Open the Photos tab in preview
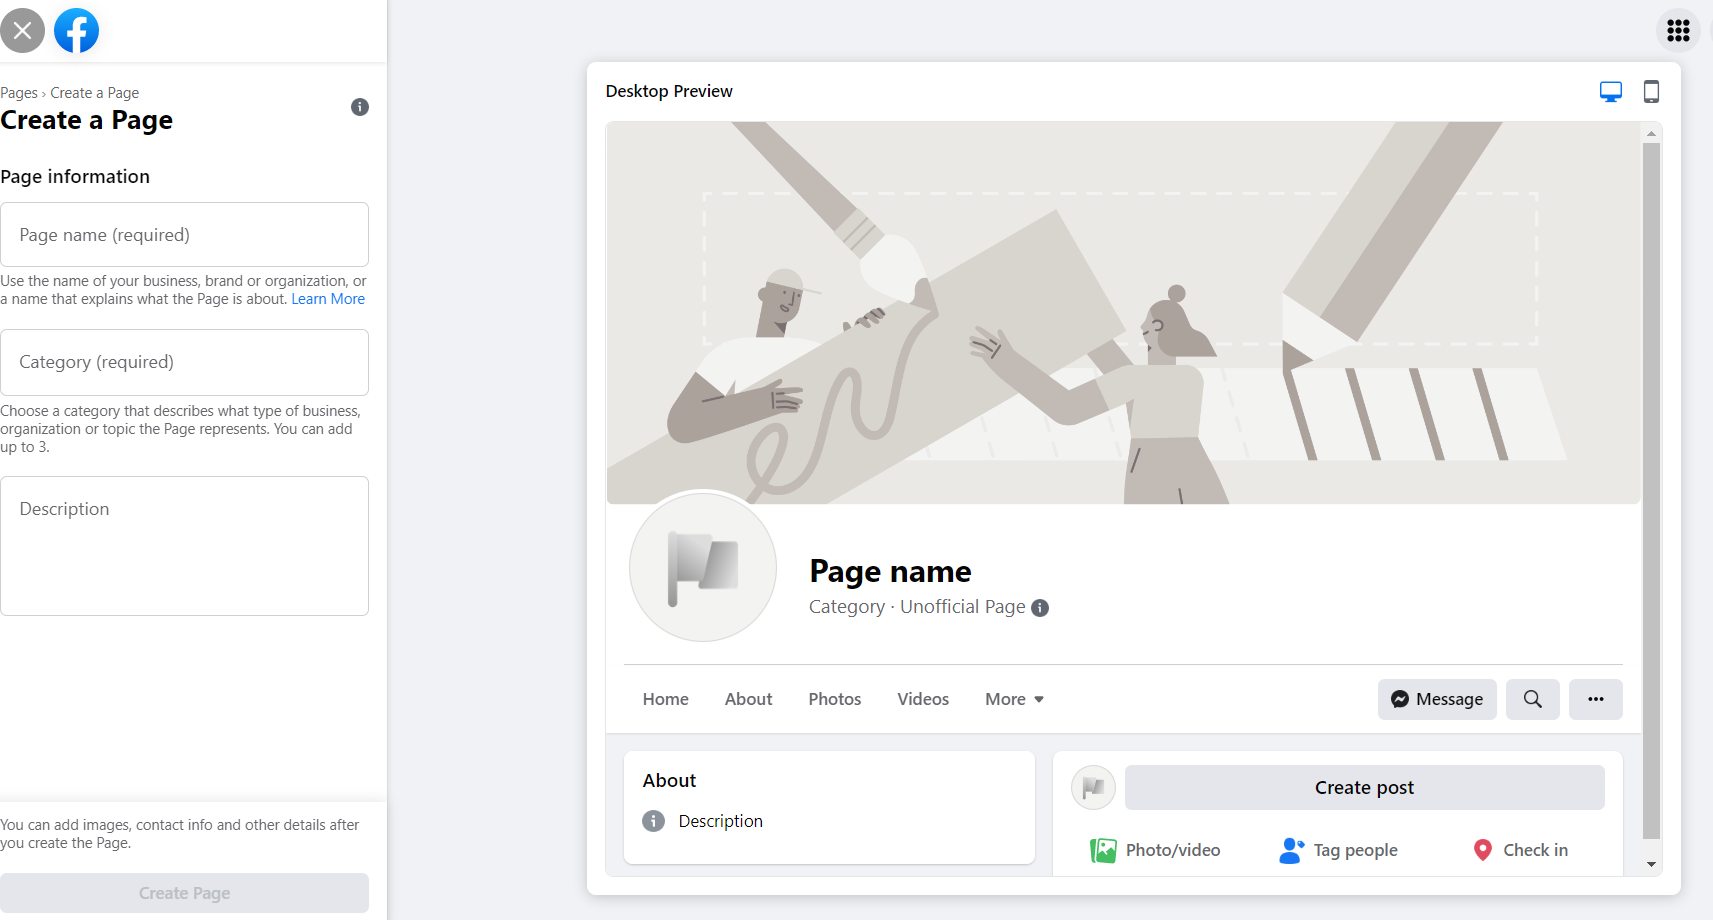 click(835, 699)
